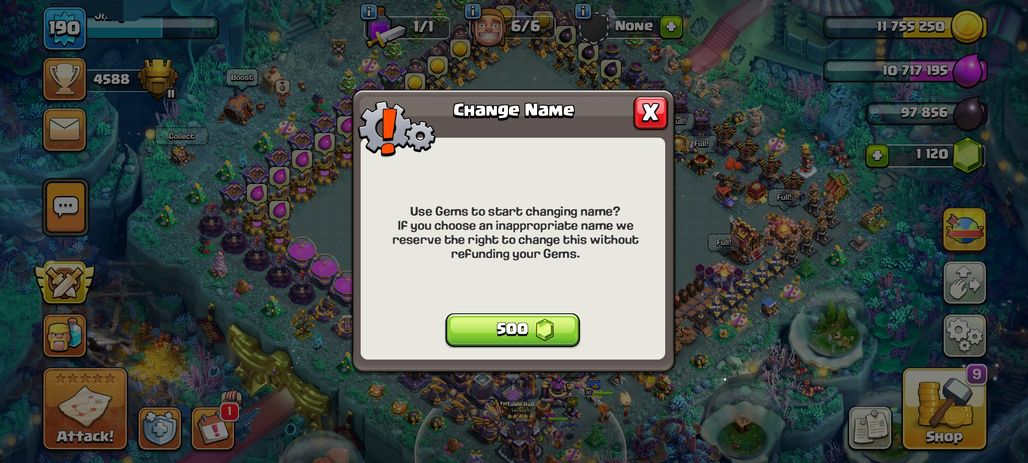This screenshot has height=463, width=1028.
Task: Tap the Attack! map button
Action: pyautogui.click(x=85, y=409)
